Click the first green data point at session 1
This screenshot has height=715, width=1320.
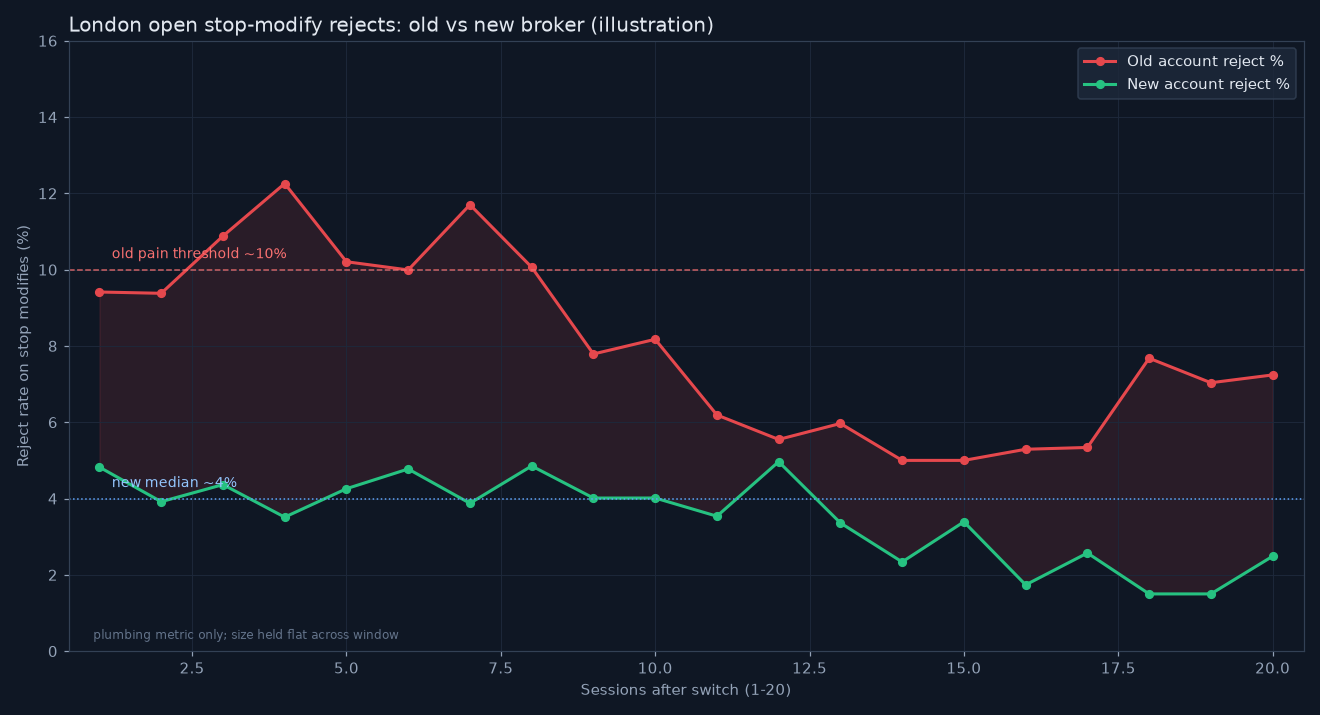point(99,467)
